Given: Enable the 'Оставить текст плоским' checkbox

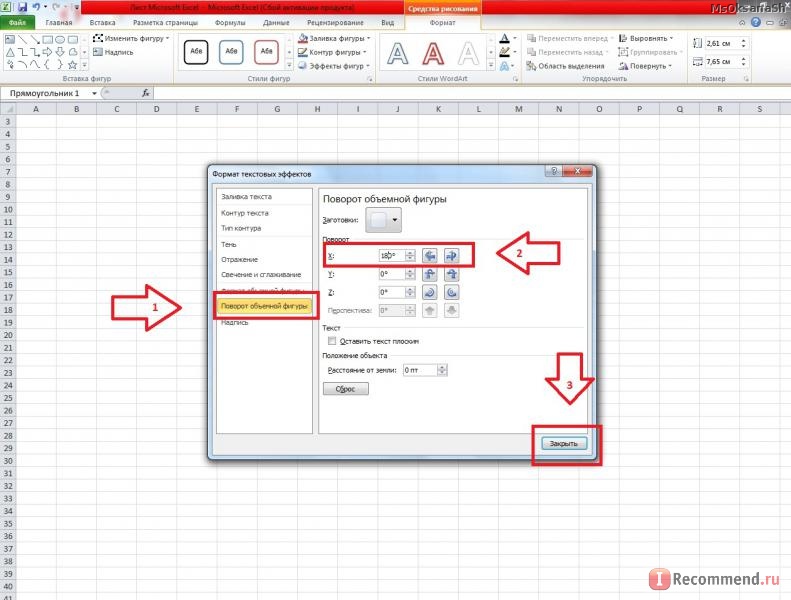Looking at the screenshot, I should (332, 341).
